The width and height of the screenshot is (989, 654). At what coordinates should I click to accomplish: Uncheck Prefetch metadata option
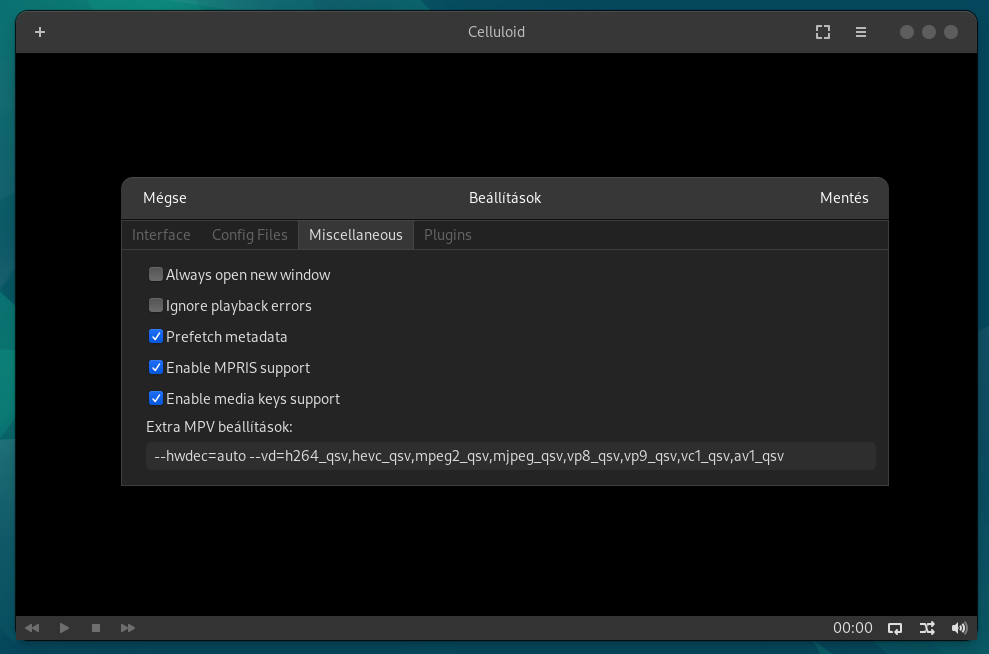(x=156, y=336)
